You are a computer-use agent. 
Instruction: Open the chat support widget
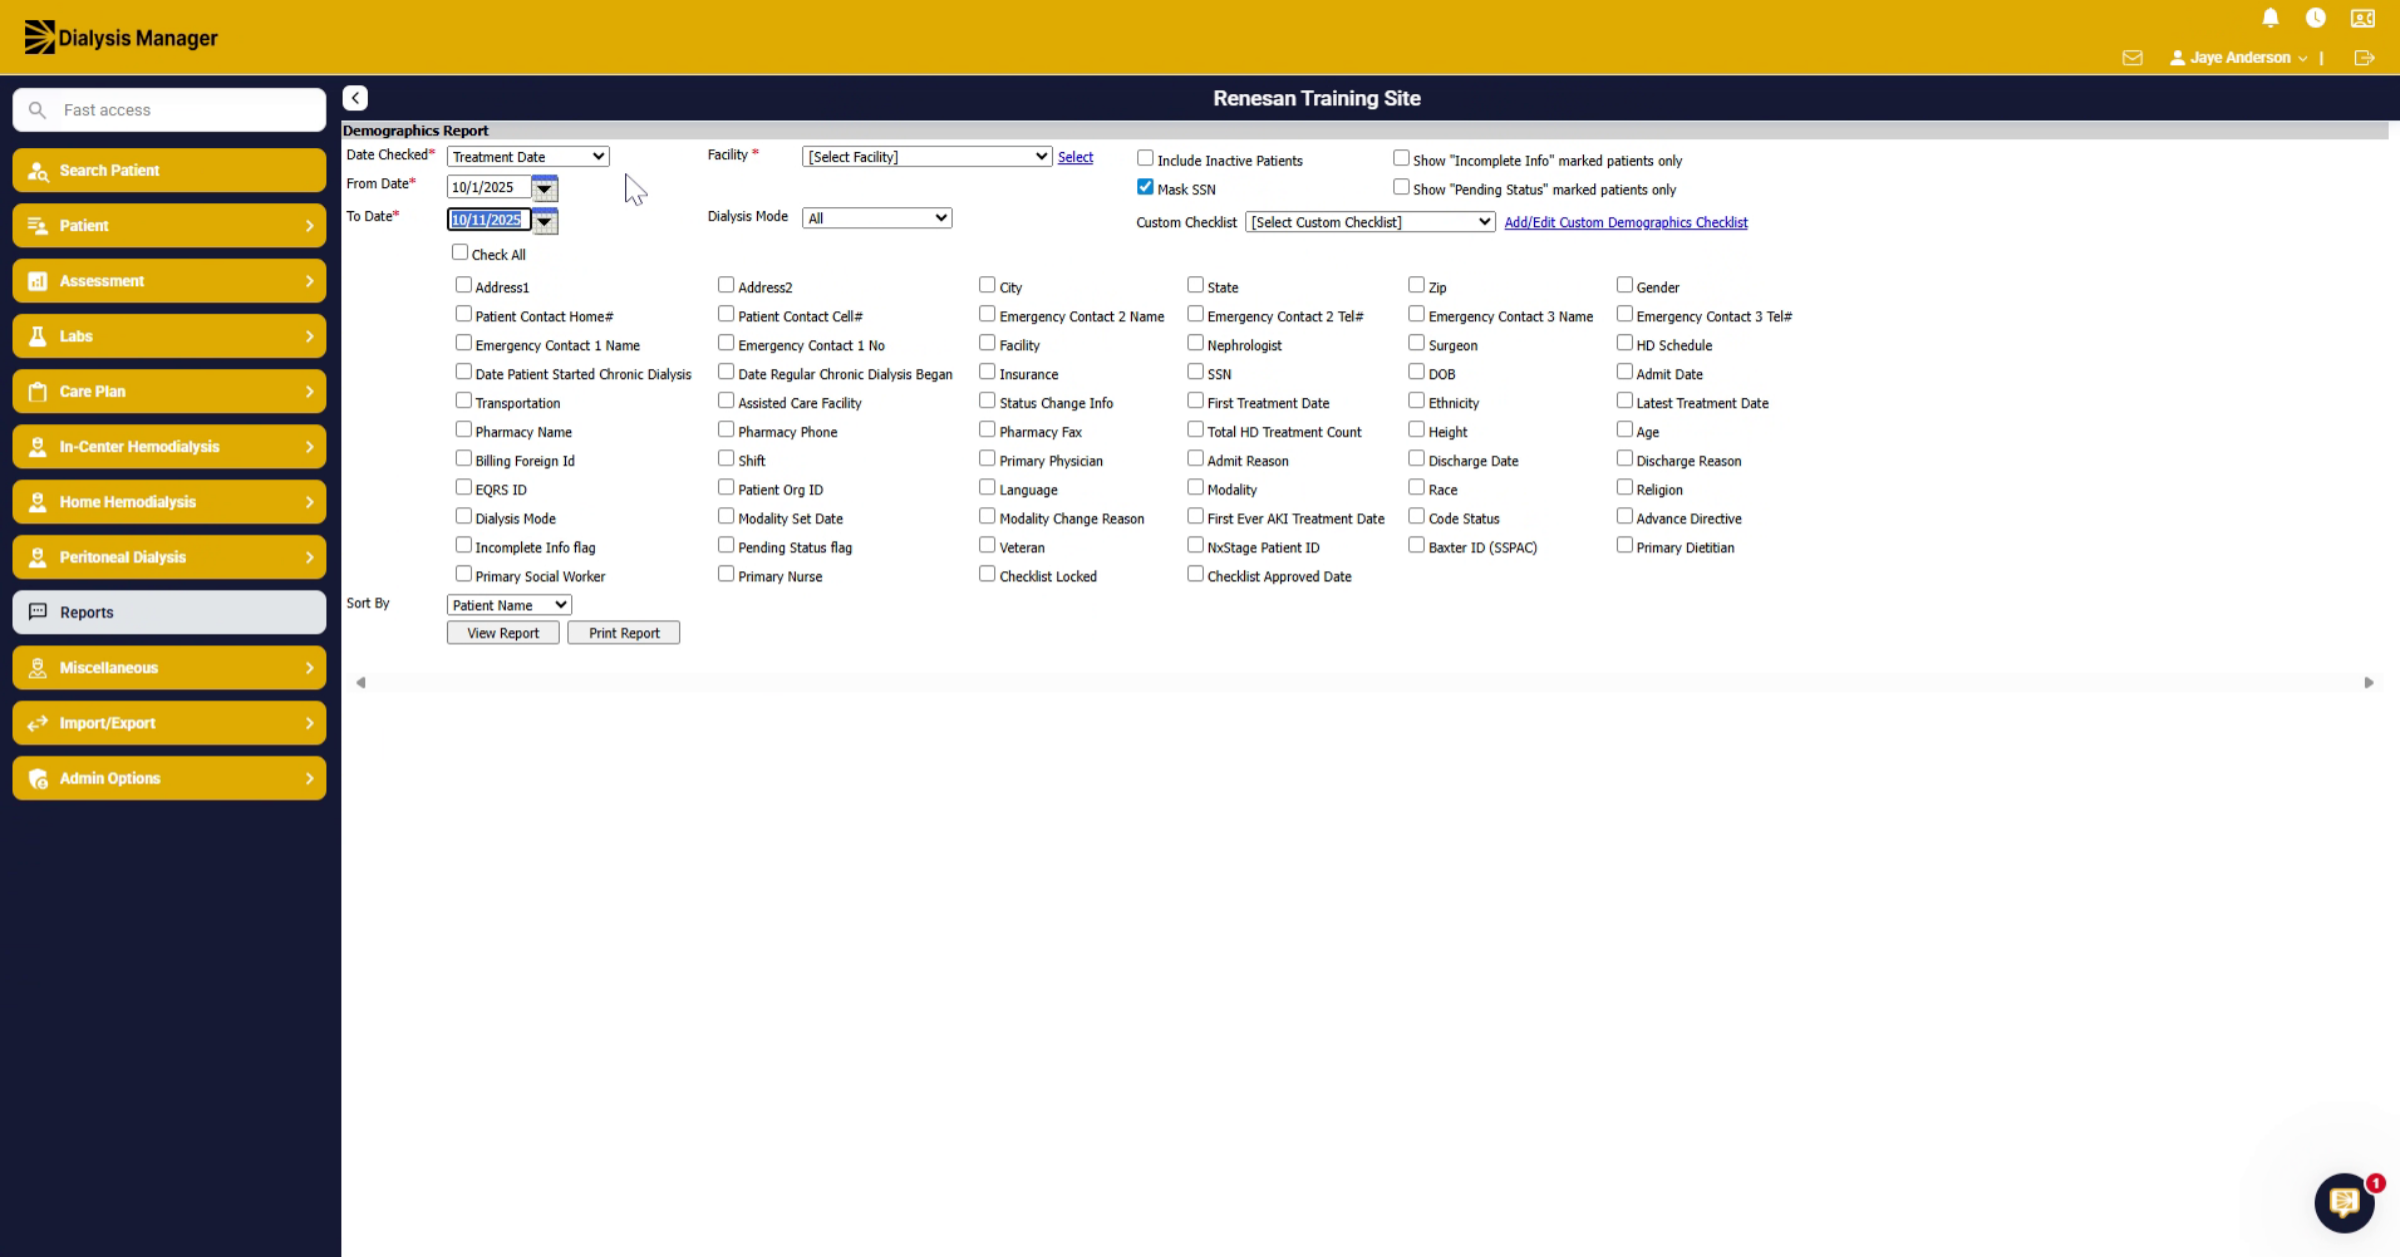coord(2344,1203)
